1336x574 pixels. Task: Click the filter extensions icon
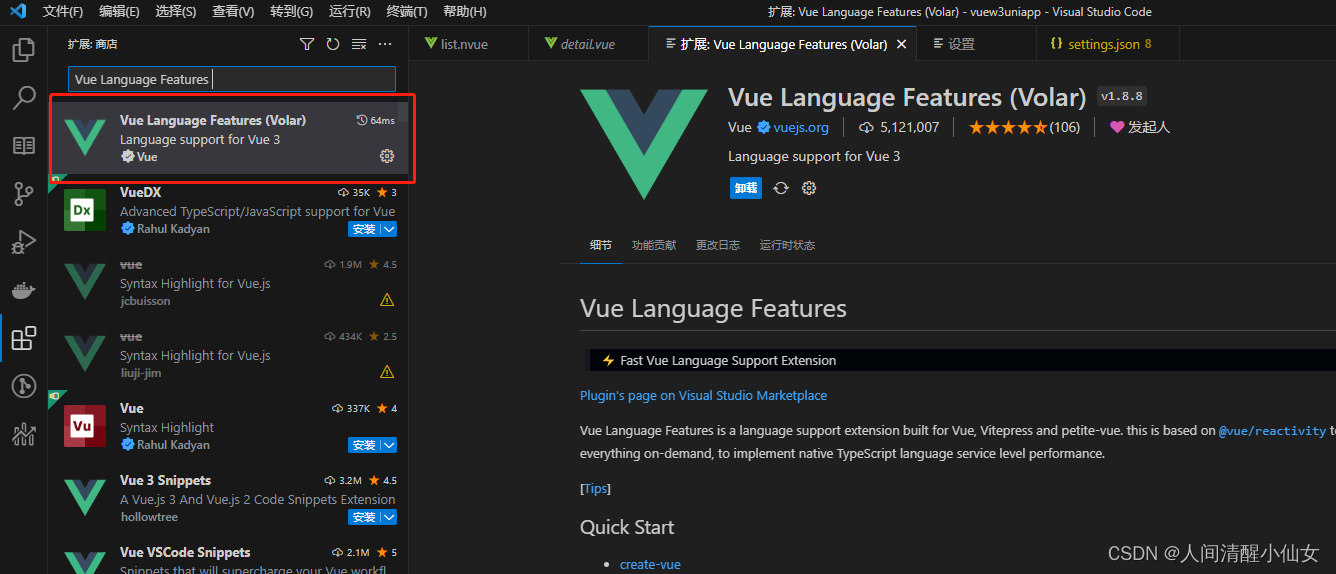[x=307, y=44]
